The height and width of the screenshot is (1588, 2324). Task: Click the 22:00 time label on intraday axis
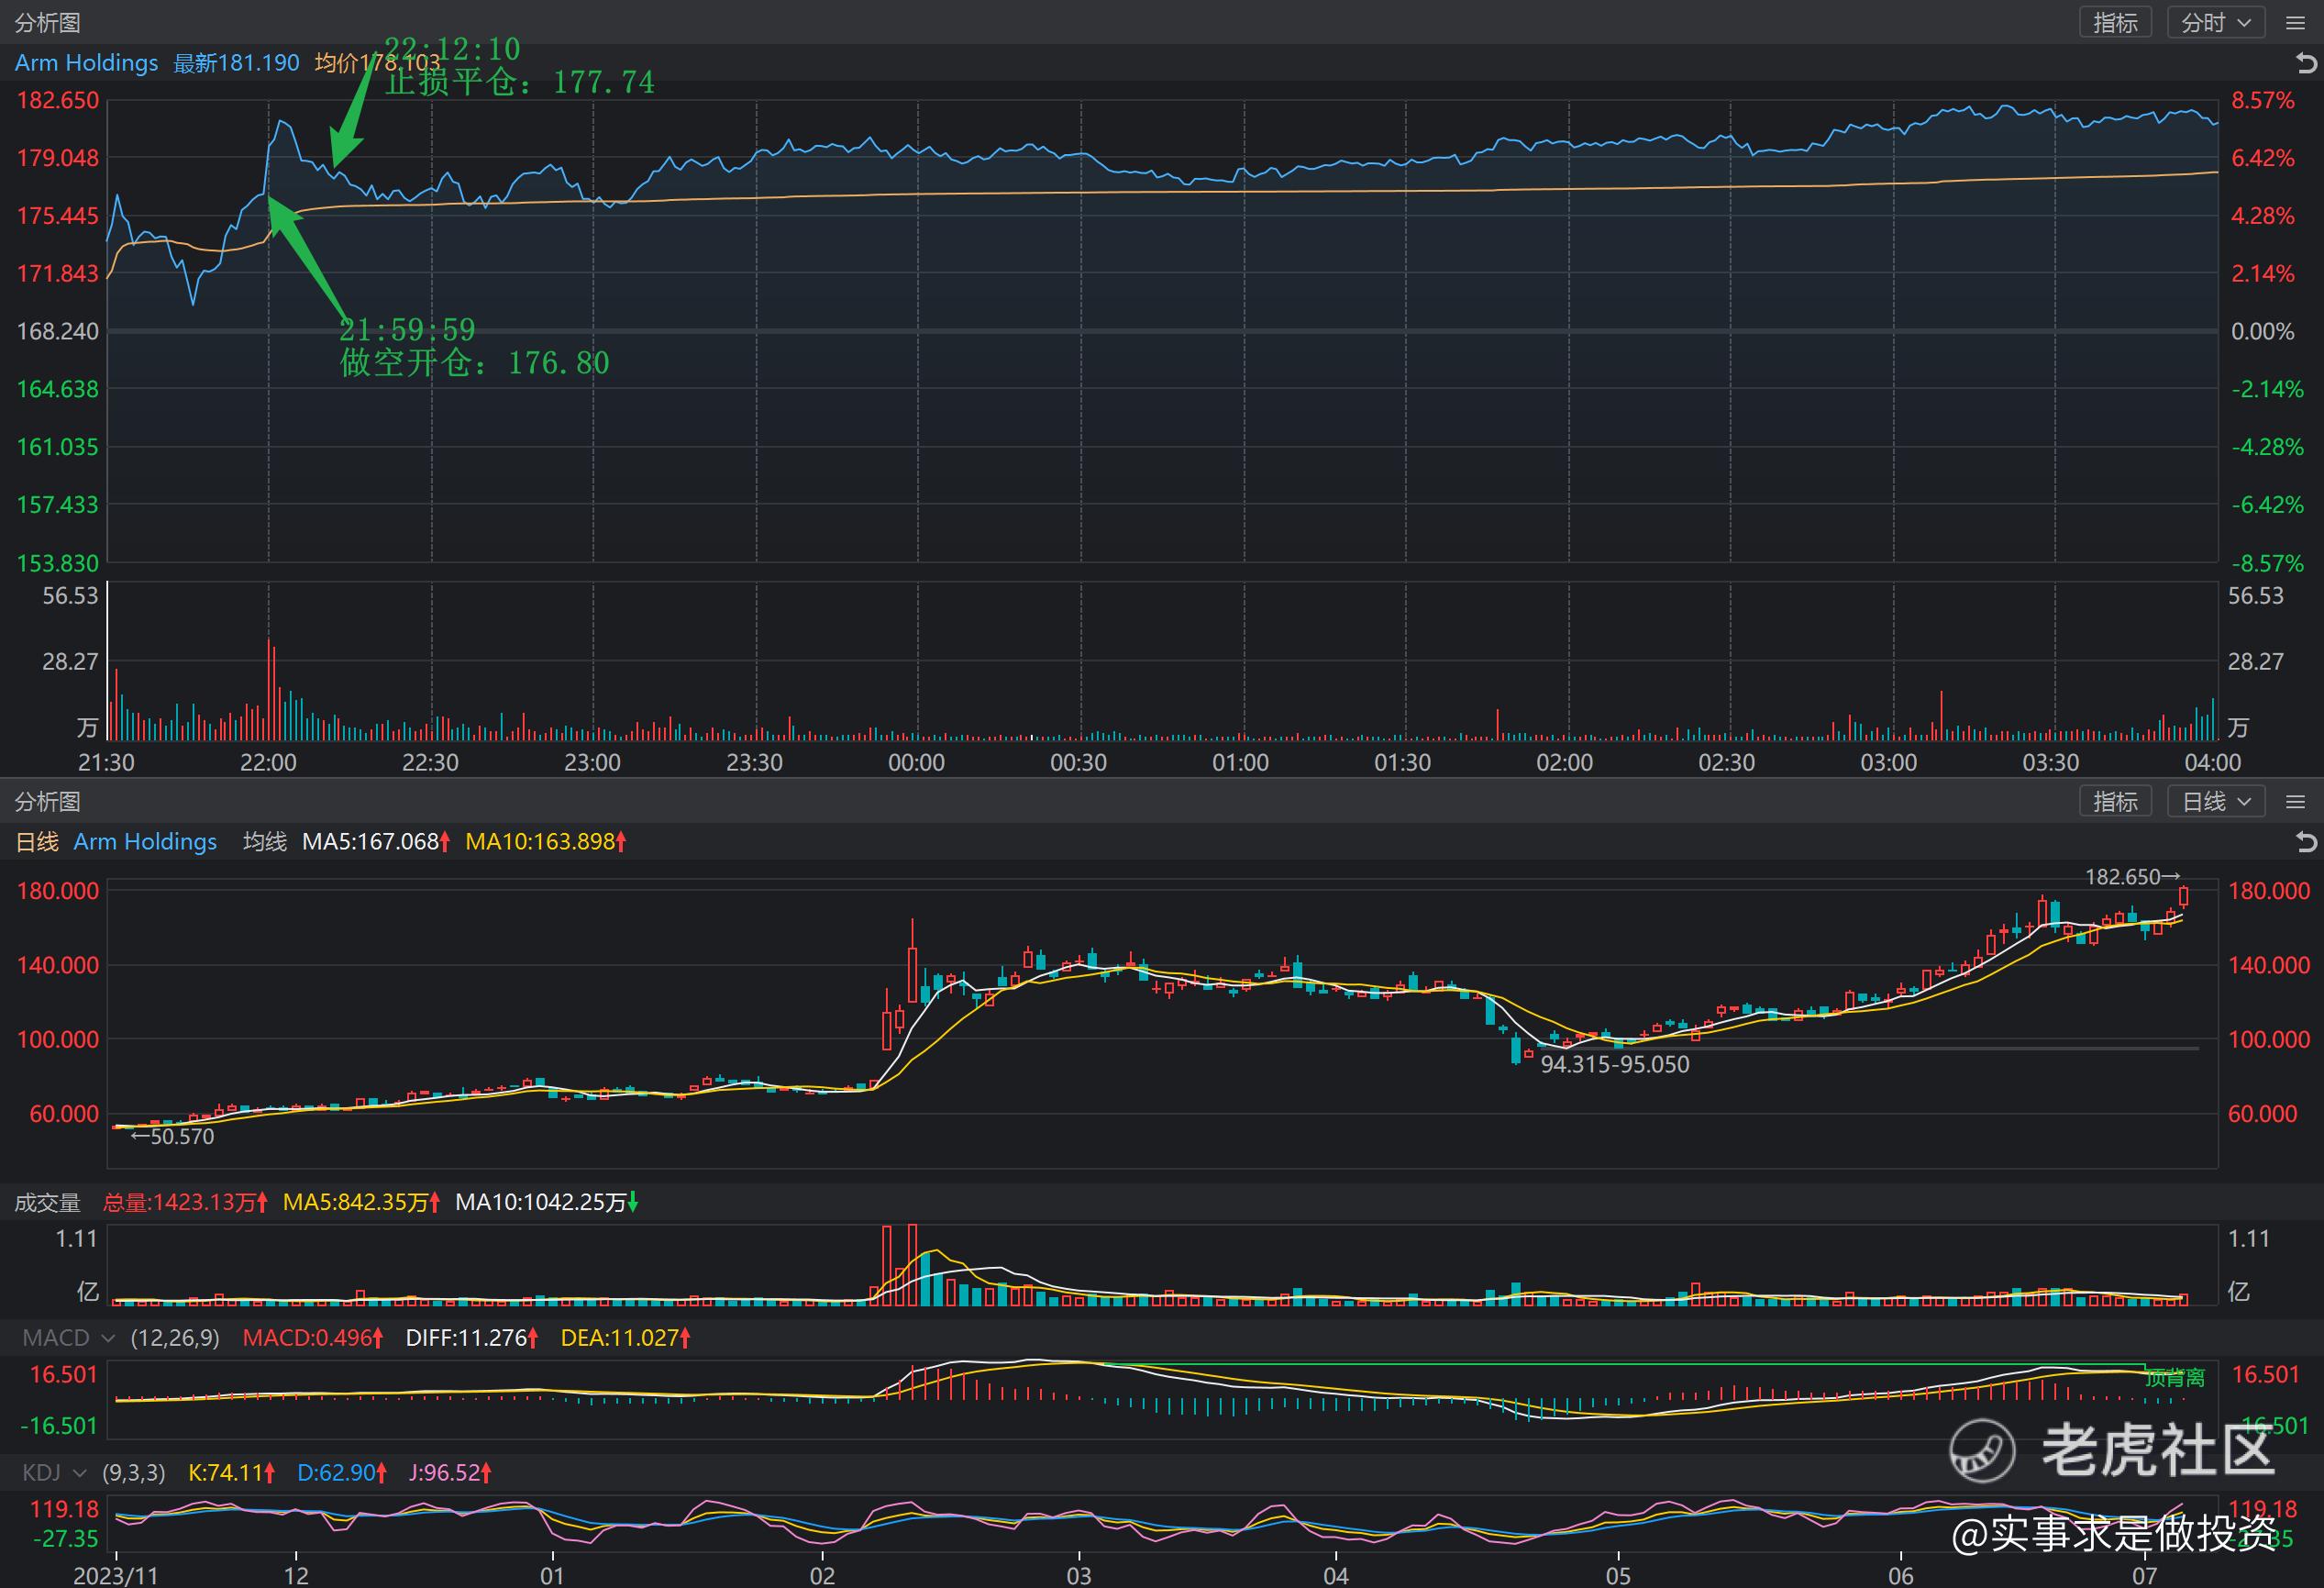click(x=268, y=762)
